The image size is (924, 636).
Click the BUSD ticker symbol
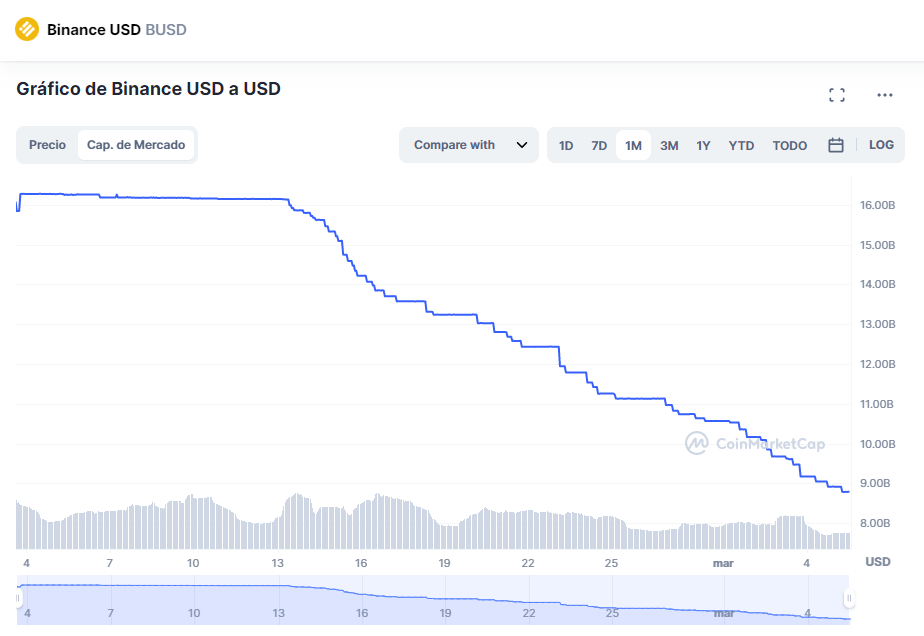pos(166,29)
